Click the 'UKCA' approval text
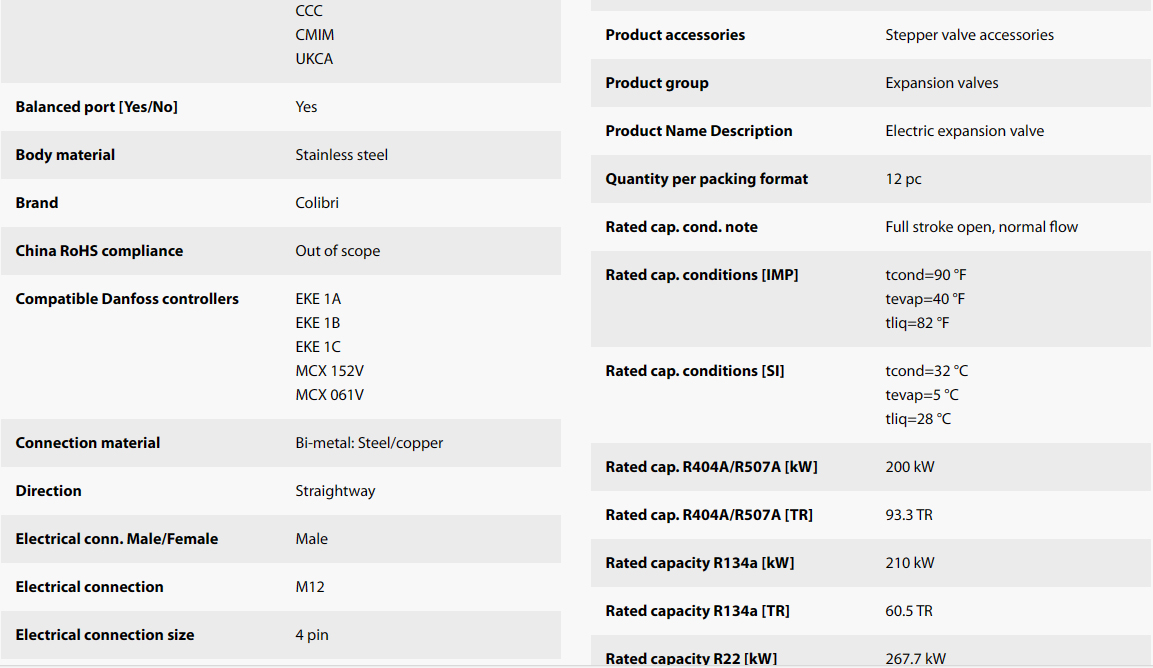This screenshot has width=1153, height=668. pyautogui.click(x=314, y=59)
